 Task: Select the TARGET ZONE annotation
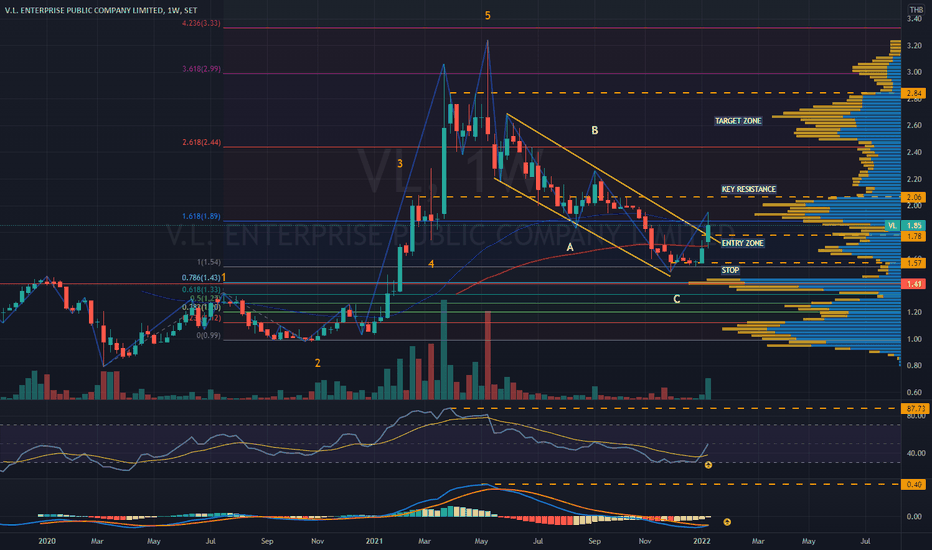point(738,121)
